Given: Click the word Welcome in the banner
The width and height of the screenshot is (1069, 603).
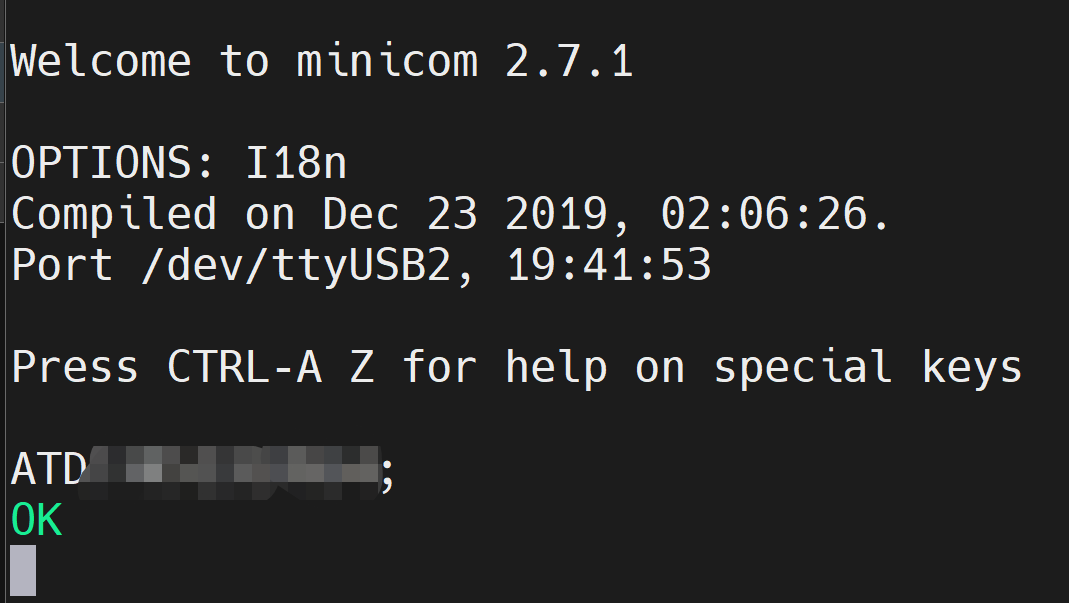Looking at the screenshot, I should click(x=101, y=61).
